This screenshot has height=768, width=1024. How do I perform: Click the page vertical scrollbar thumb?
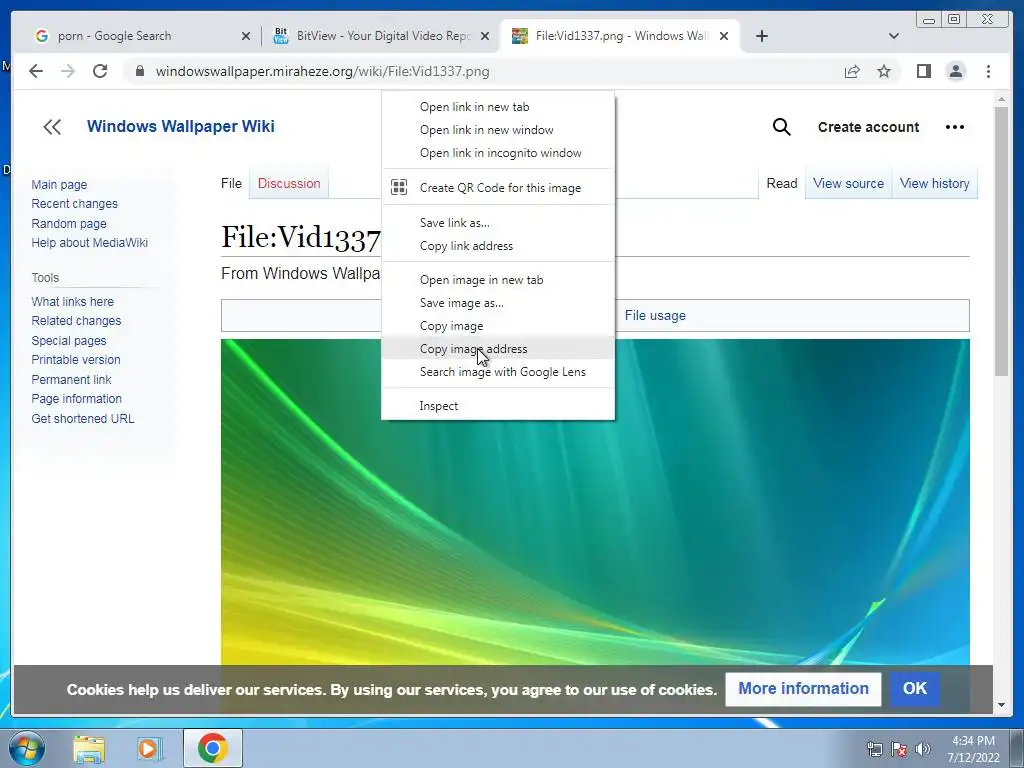(1001, 242)
